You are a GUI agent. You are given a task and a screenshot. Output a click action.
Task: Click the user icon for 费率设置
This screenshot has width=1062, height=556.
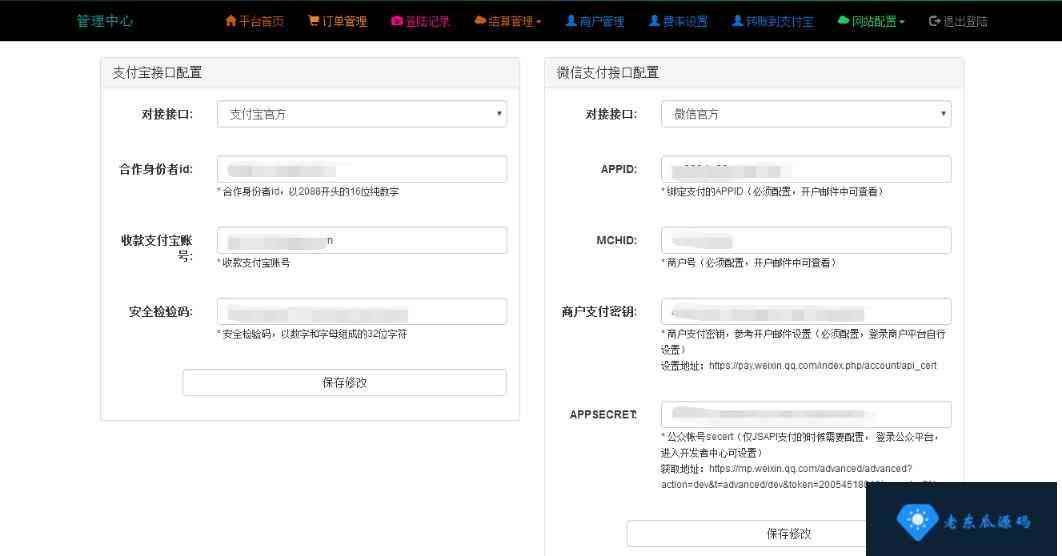tap(654, 21)
